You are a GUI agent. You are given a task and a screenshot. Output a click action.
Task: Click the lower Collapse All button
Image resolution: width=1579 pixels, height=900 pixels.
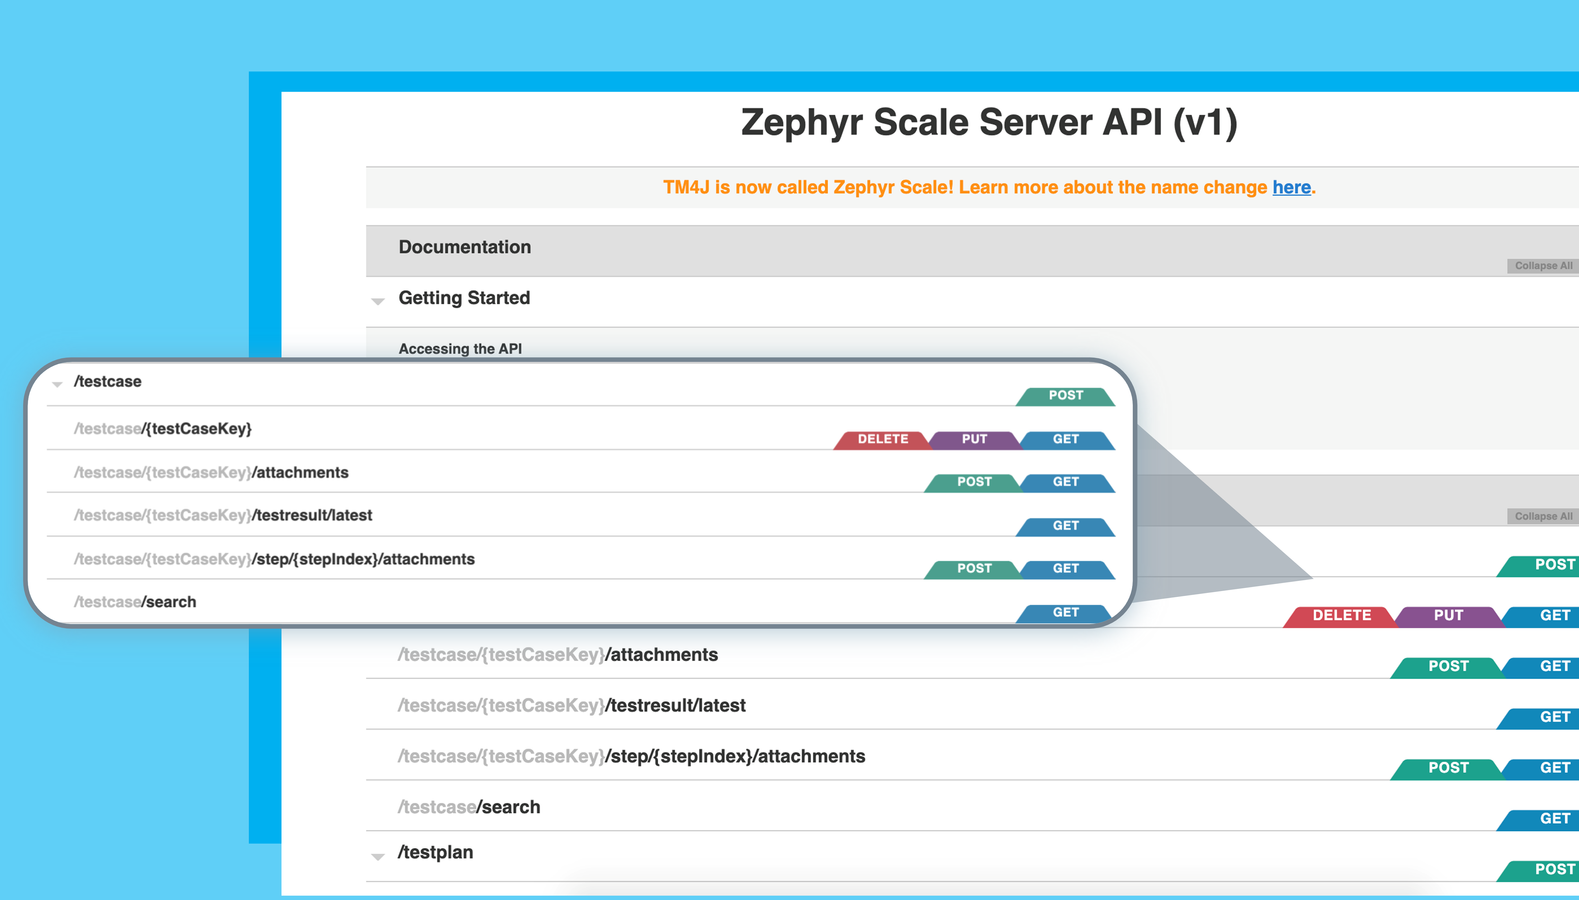click(x=1542, y=516)
